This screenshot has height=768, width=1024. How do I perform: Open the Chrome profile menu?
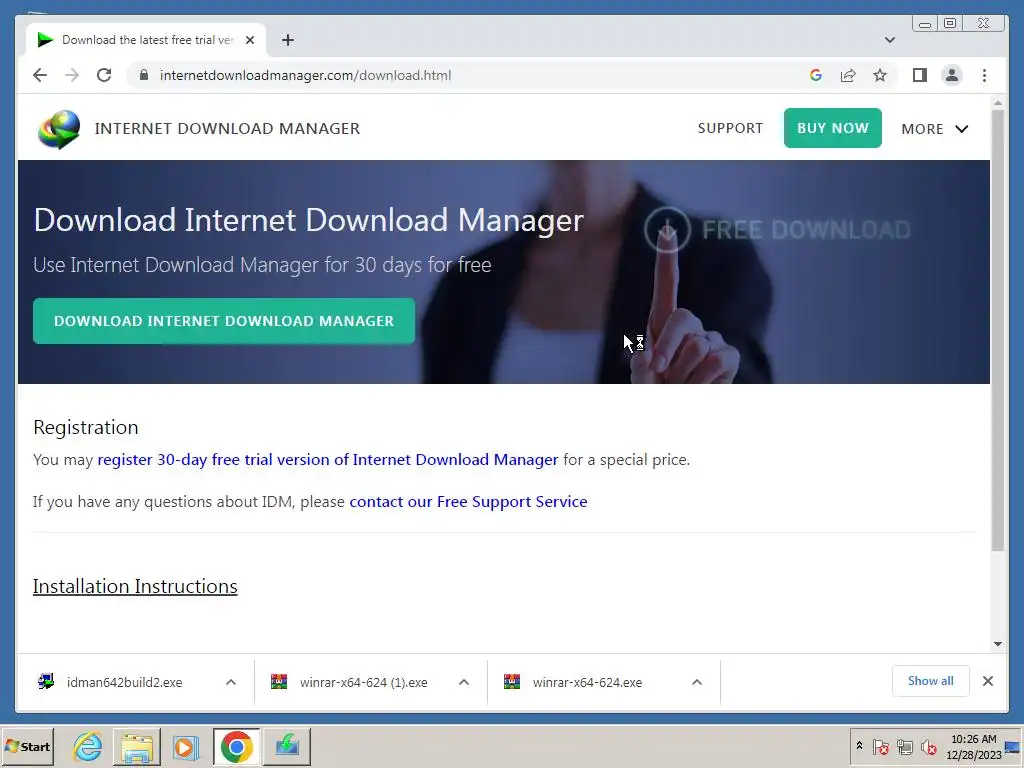952,75
